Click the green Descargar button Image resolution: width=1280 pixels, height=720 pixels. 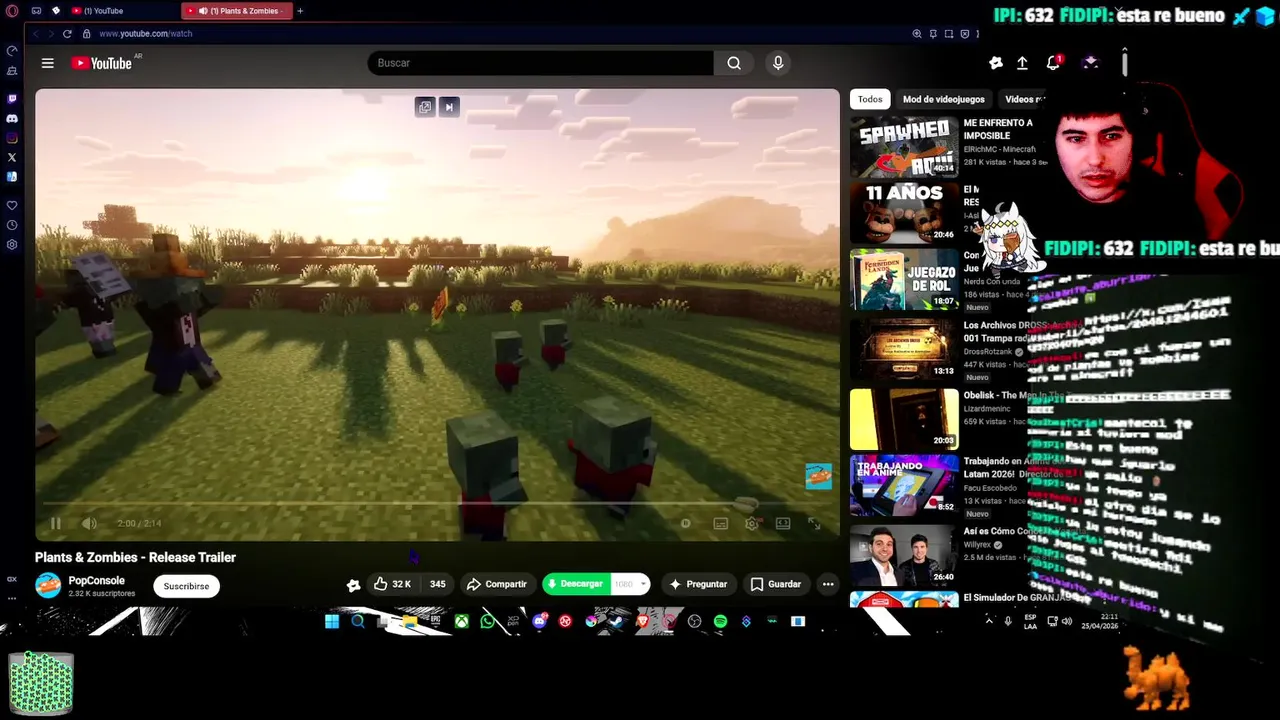tap(576, 584)
